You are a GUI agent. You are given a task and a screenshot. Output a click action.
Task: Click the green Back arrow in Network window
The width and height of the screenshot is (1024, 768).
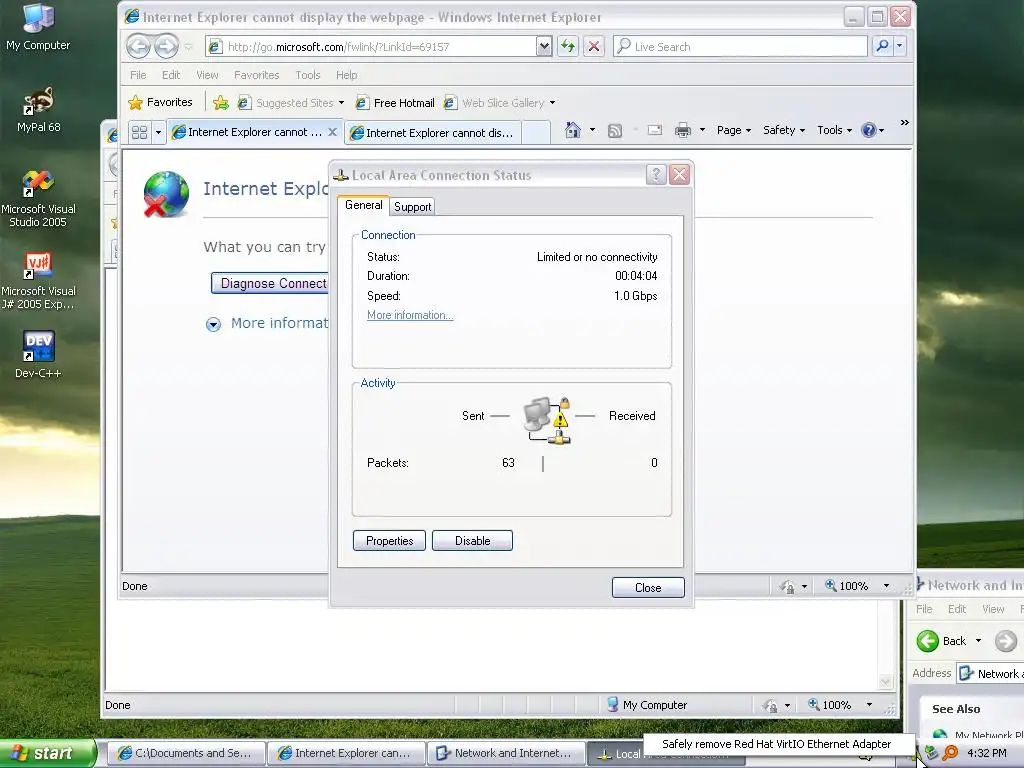(927, 641)
